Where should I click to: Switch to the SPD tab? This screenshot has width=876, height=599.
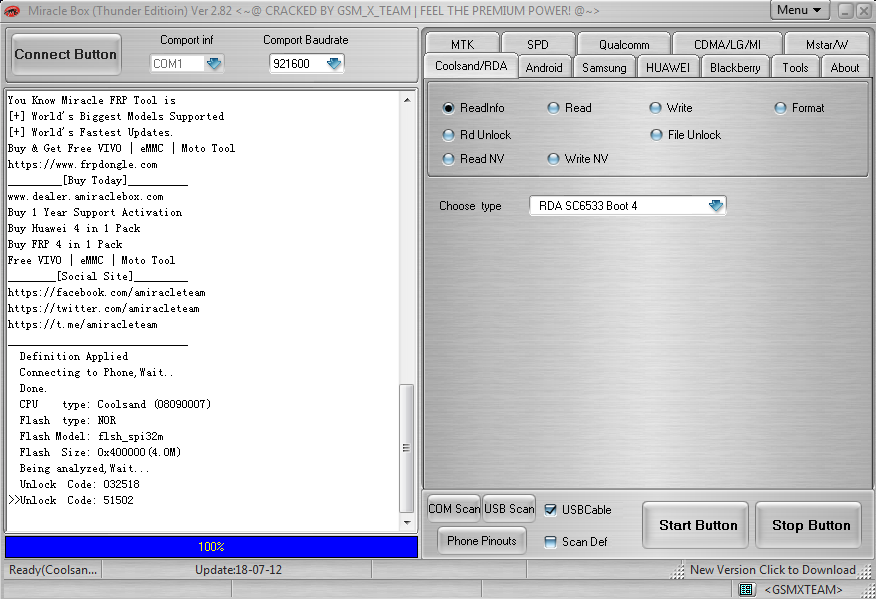[x=538, y=44]
